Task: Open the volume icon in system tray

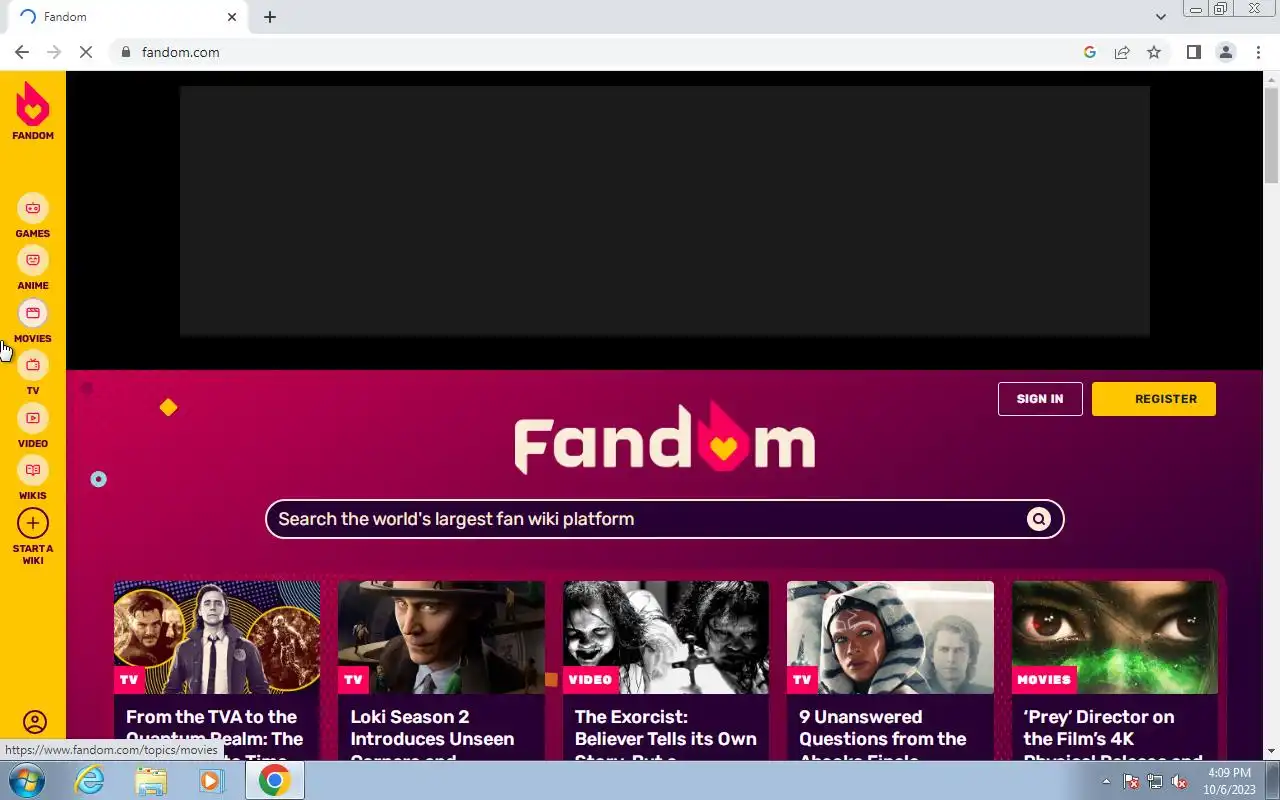Action: coord(1180,782)
